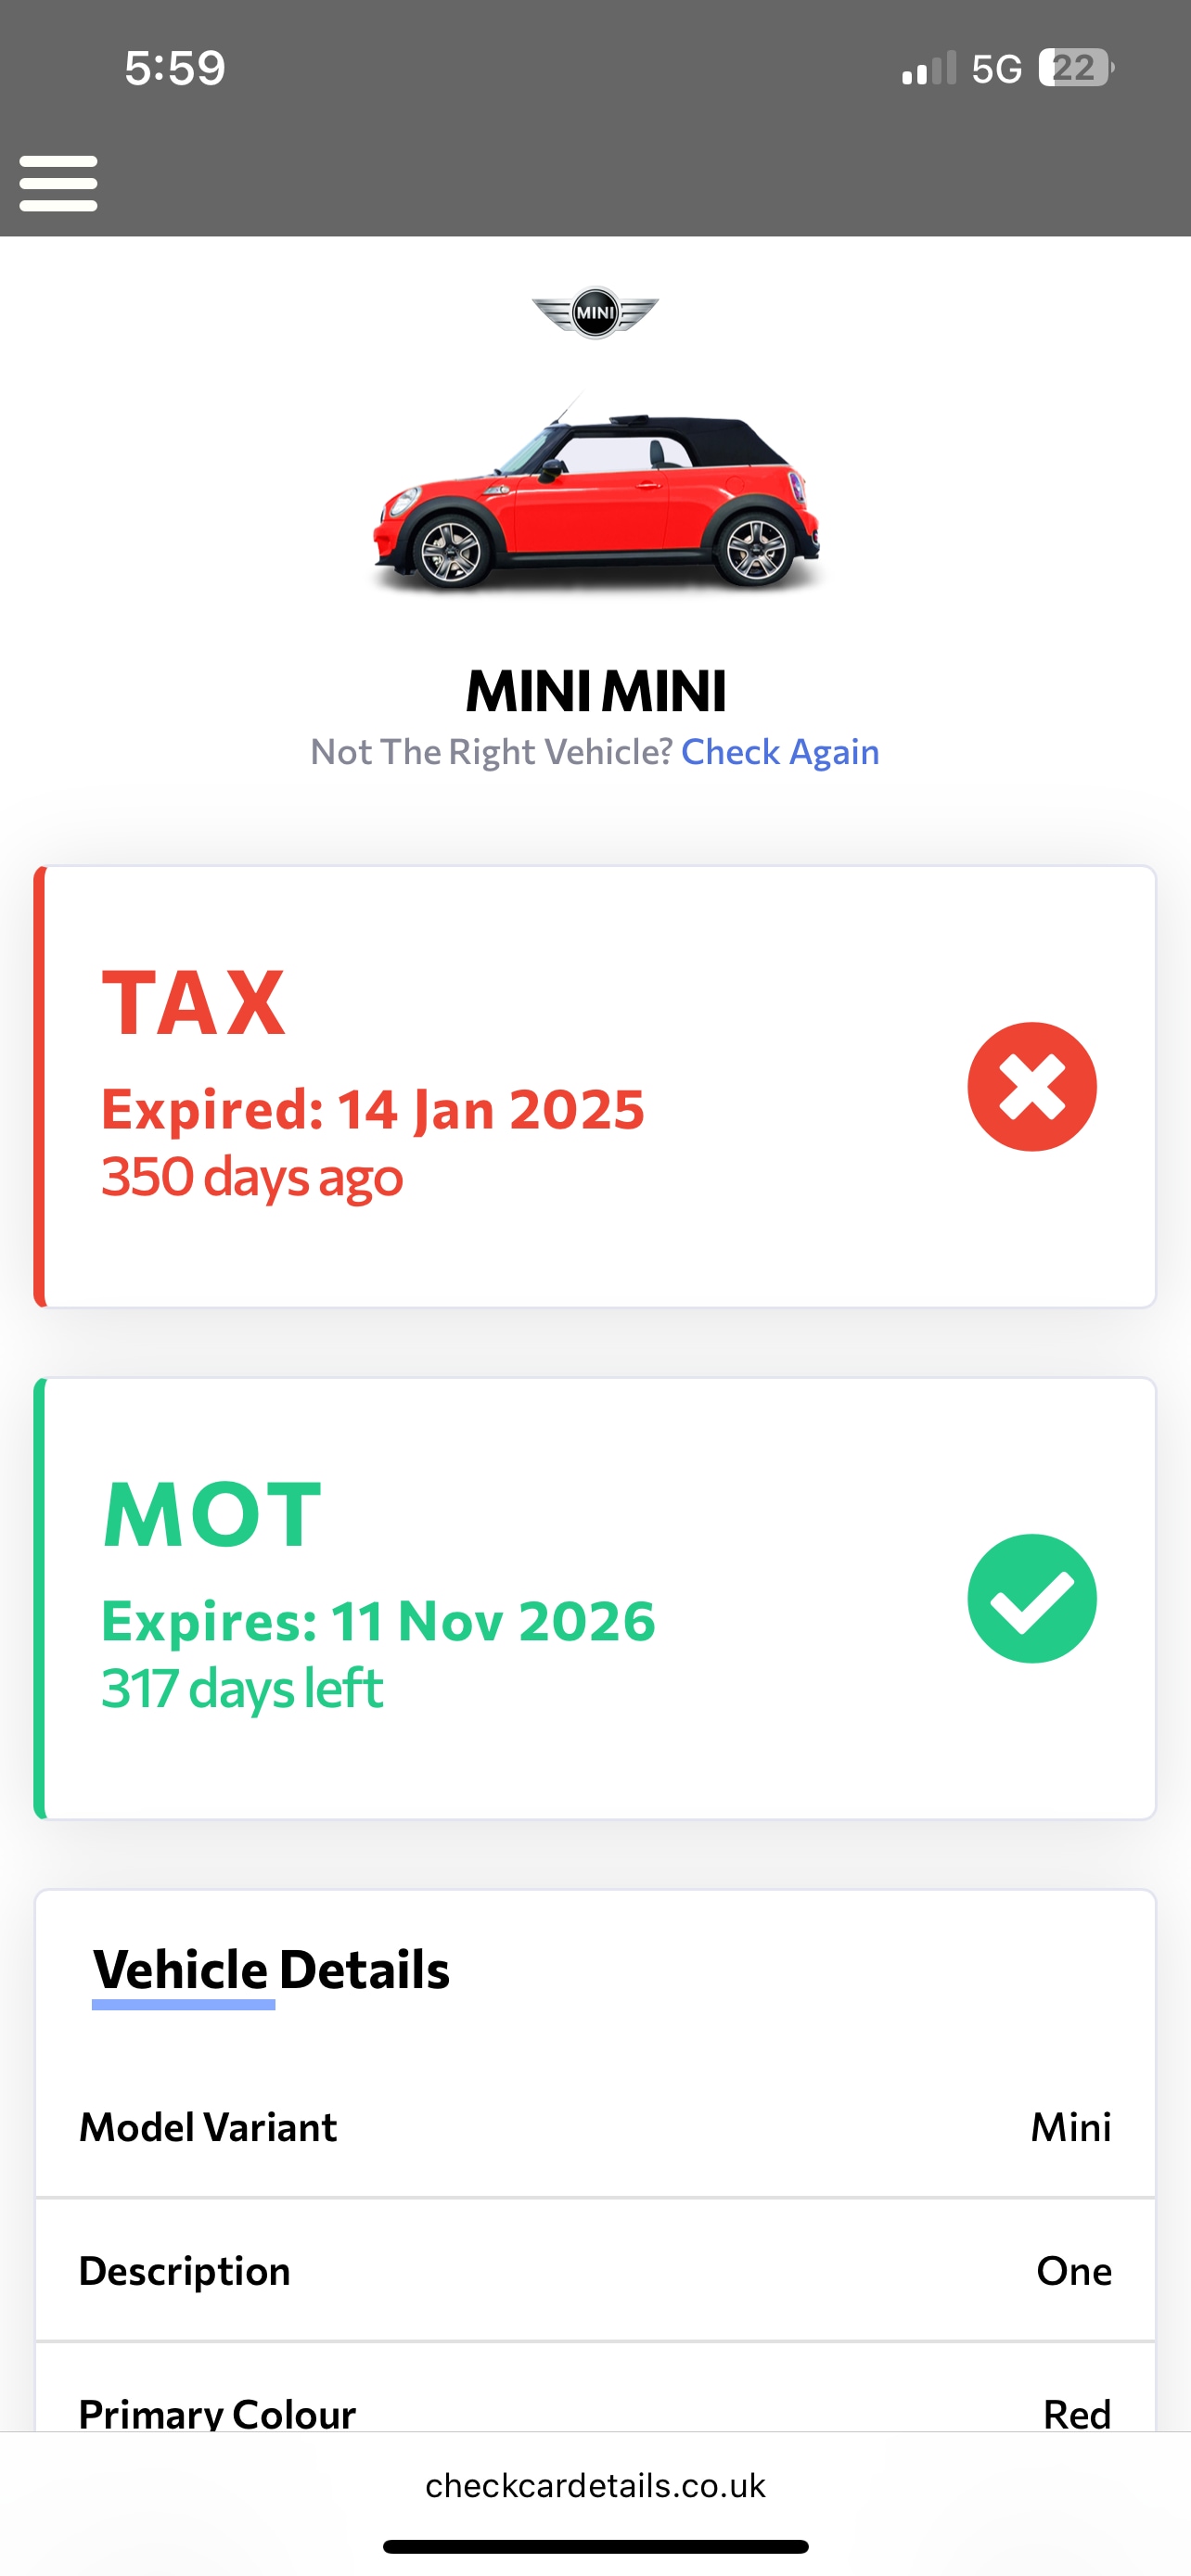Tap the MINI brand logo

[595, 313]
